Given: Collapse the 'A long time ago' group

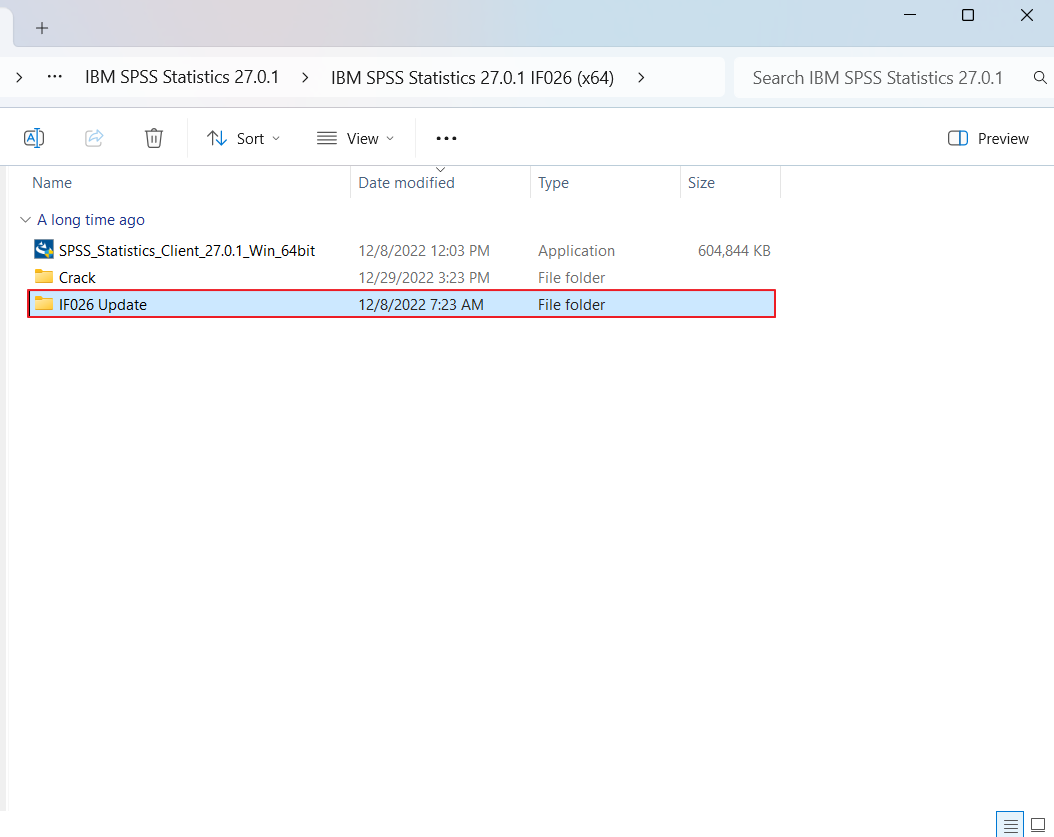Looking at the screenshot, I should click(x=25, y=220).
